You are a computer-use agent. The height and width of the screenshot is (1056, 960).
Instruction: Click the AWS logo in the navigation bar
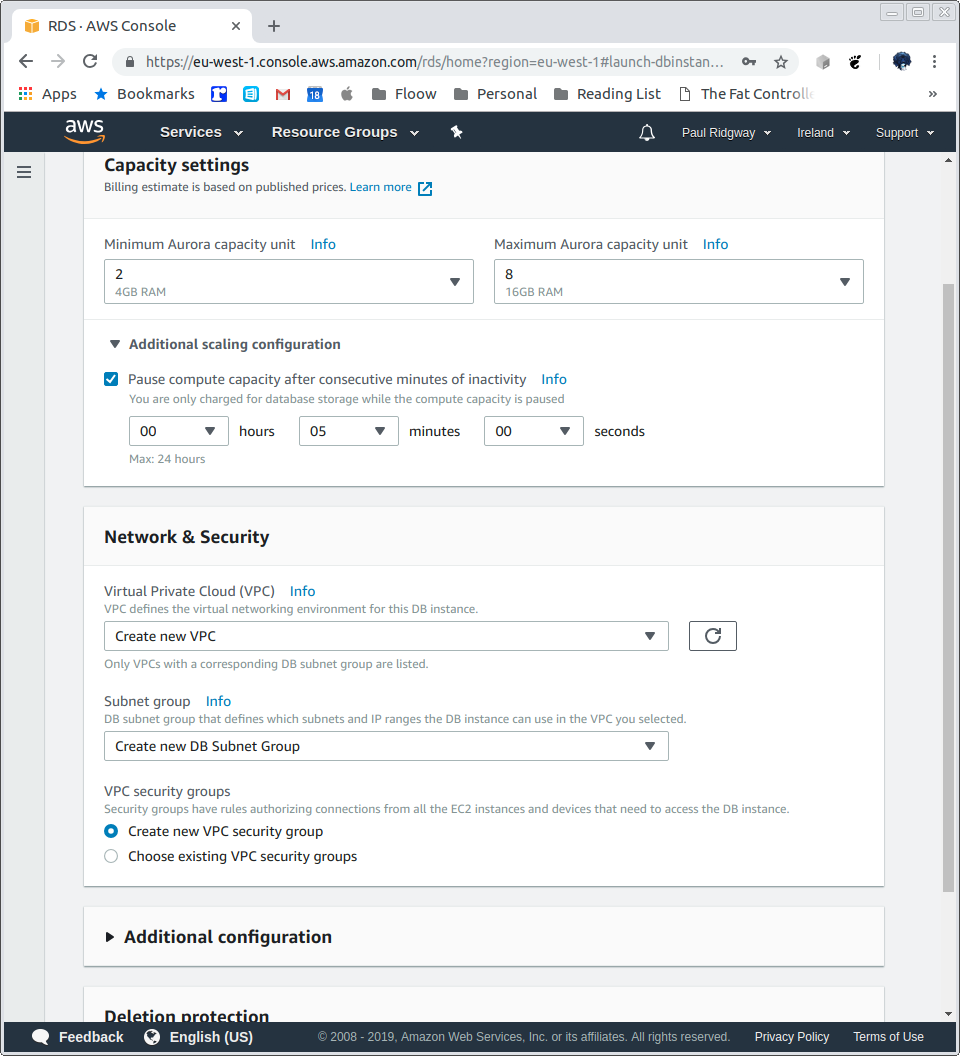[x=85, y=131]
